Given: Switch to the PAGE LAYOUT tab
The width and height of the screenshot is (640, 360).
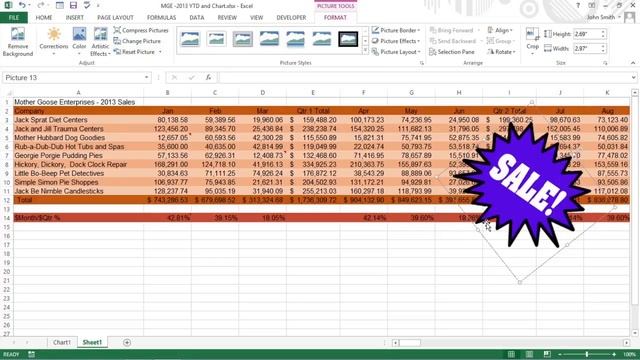Looking at the screenshot, I should point(116,18).
